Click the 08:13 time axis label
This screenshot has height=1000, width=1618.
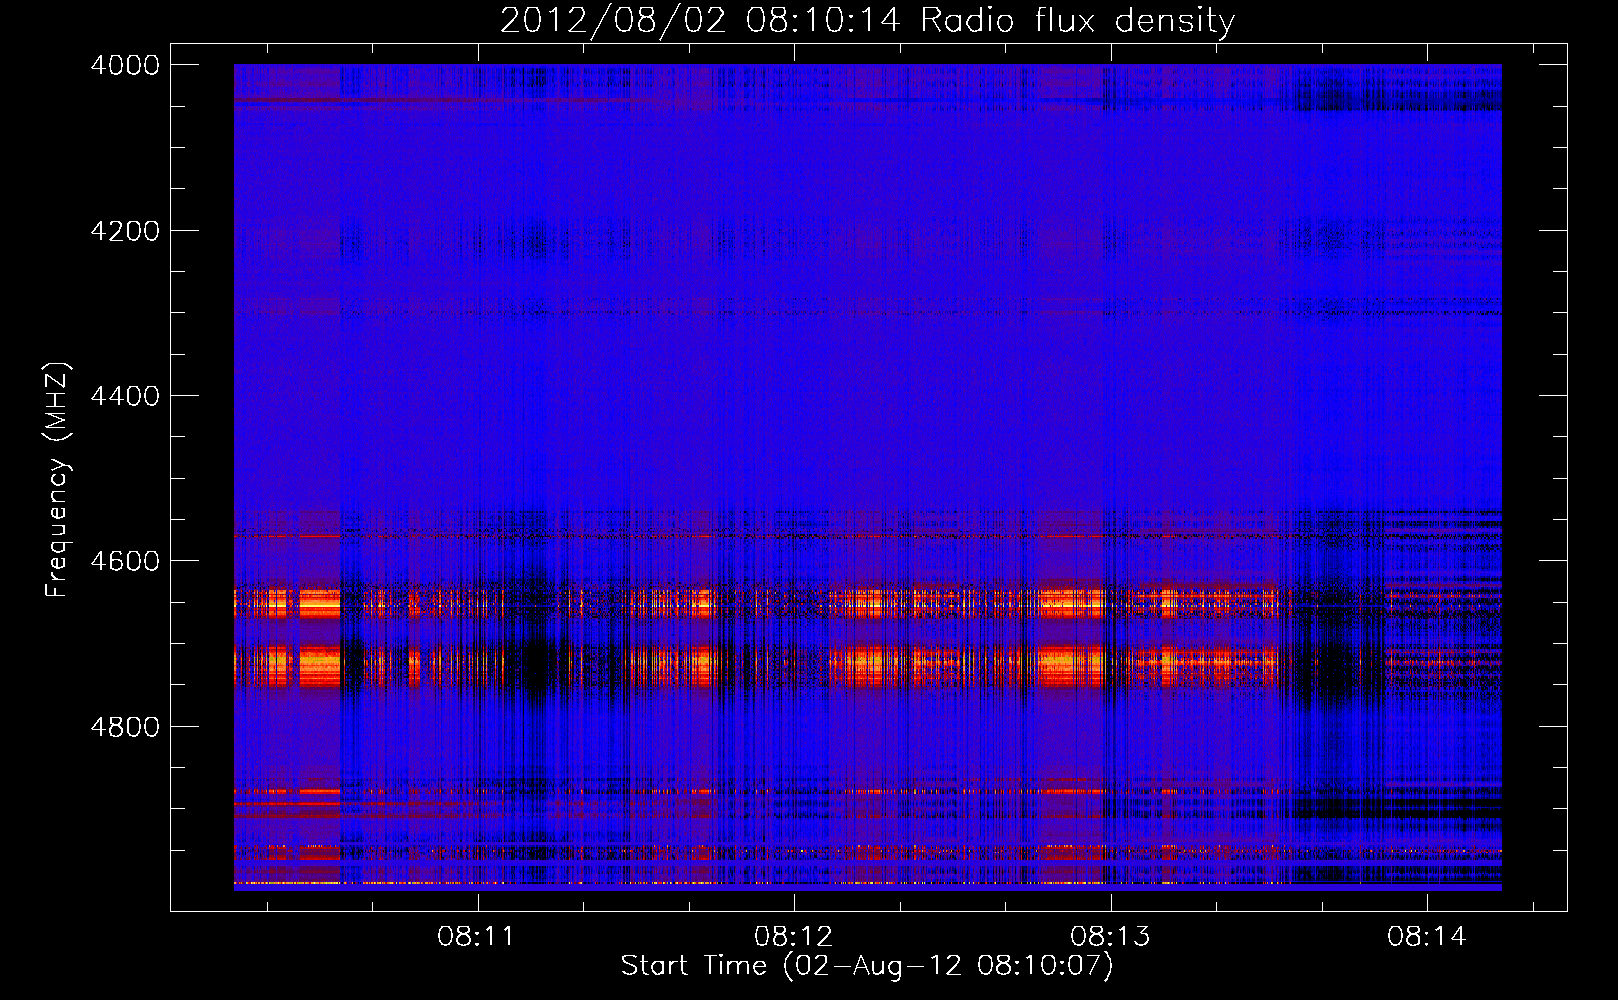click(1110, 937)
